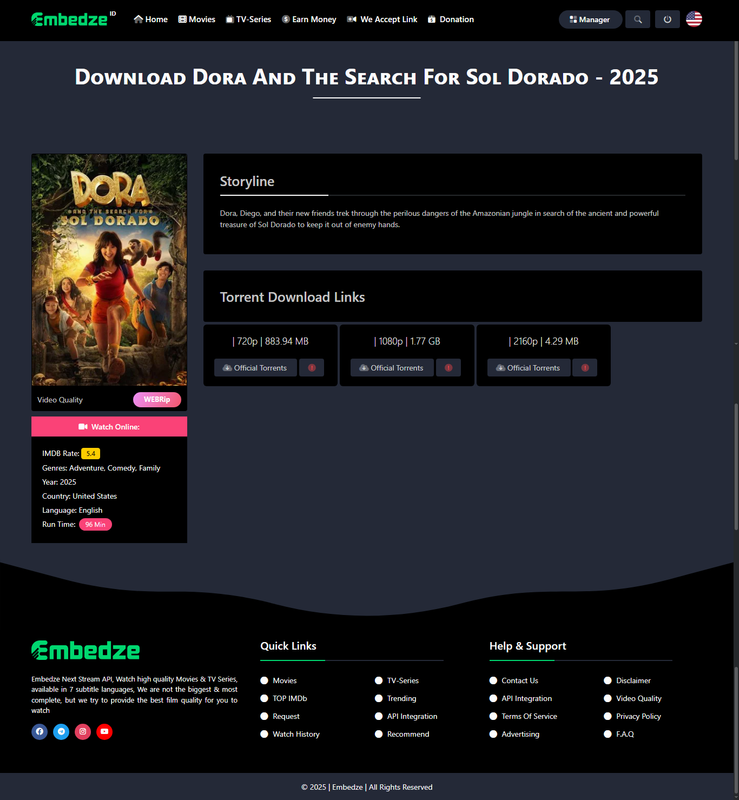Open Embedze Facebook page icon

pos(39,732)
